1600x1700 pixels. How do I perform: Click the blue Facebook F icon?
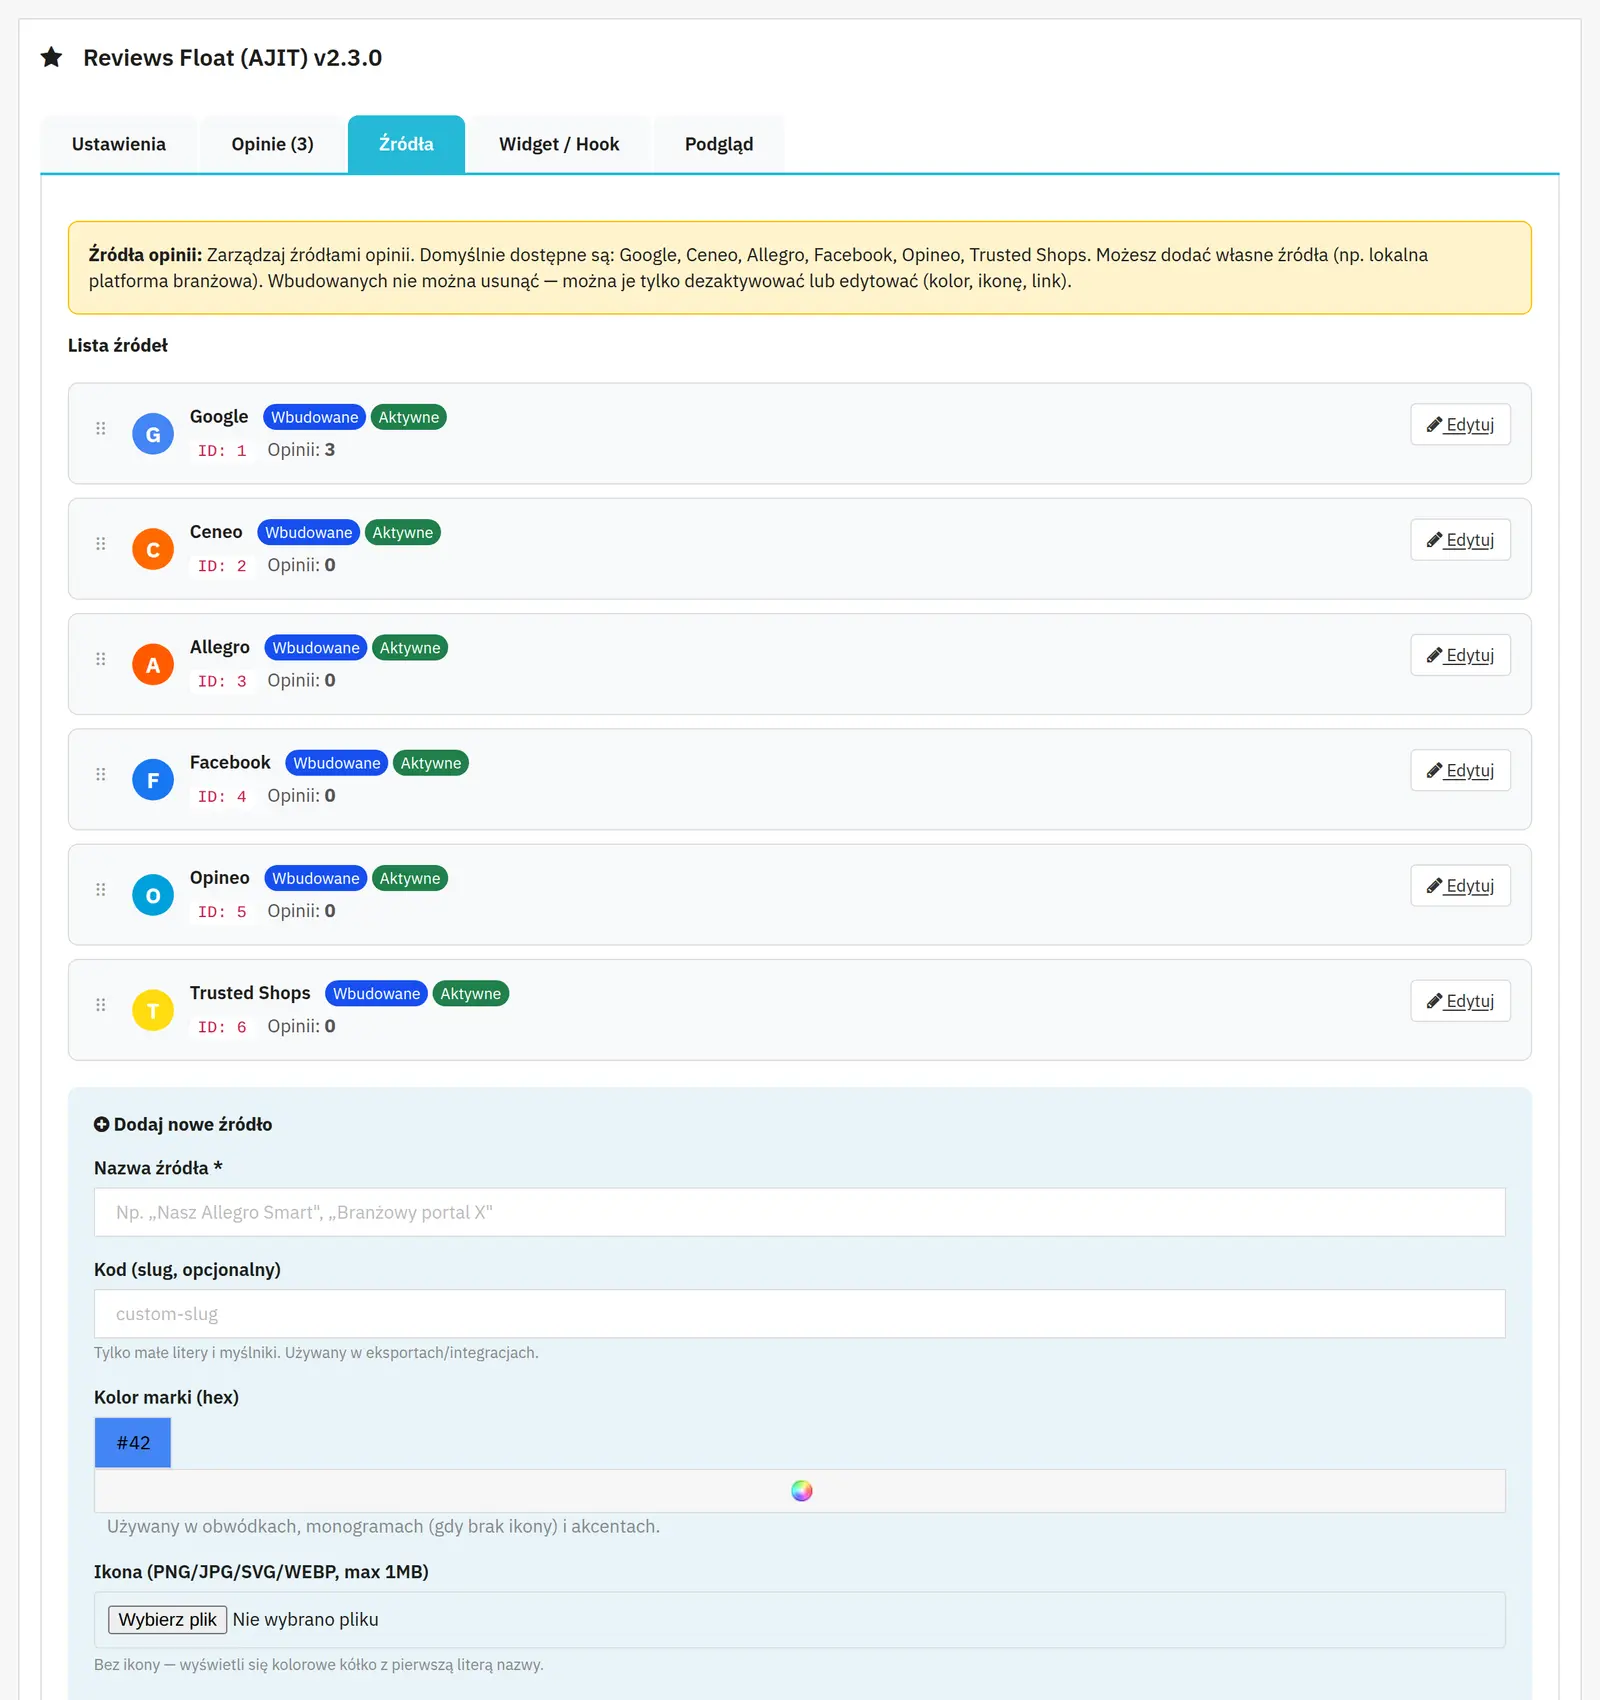tap(153, 780)
